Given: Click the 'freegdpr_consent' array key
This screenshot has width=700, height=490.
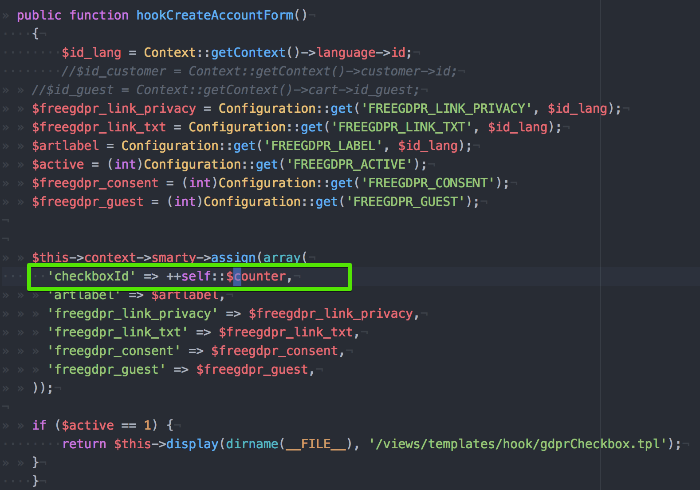Looking at the screenshot, I should 106,350.
